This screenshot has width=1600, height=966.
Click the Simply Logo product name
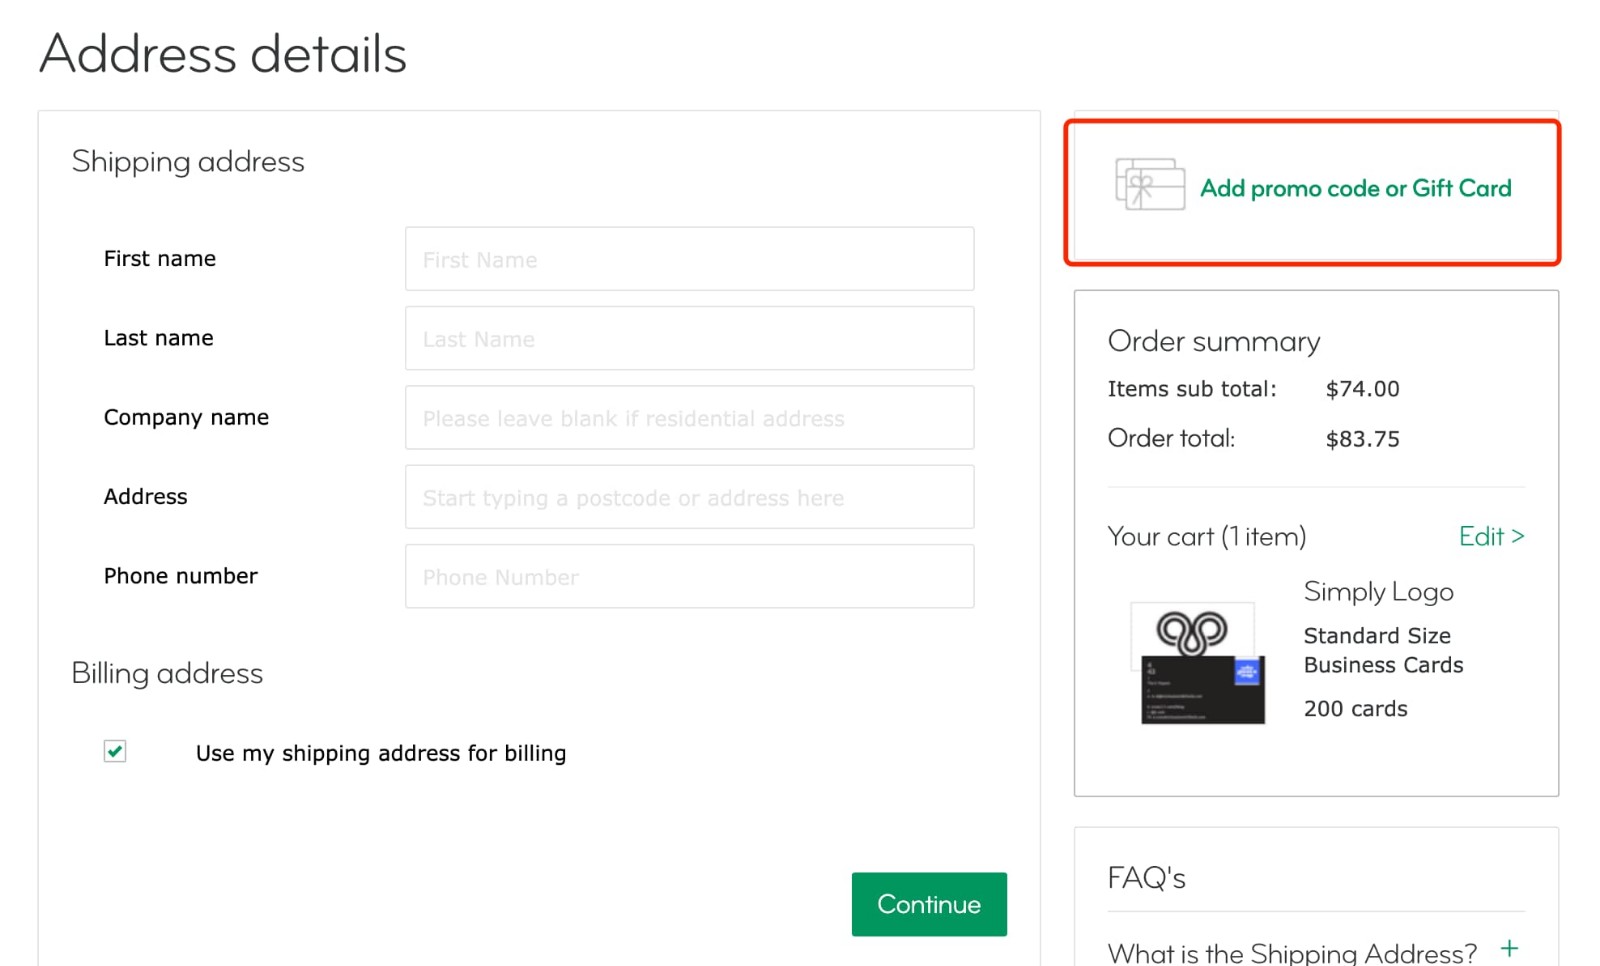1378,591
